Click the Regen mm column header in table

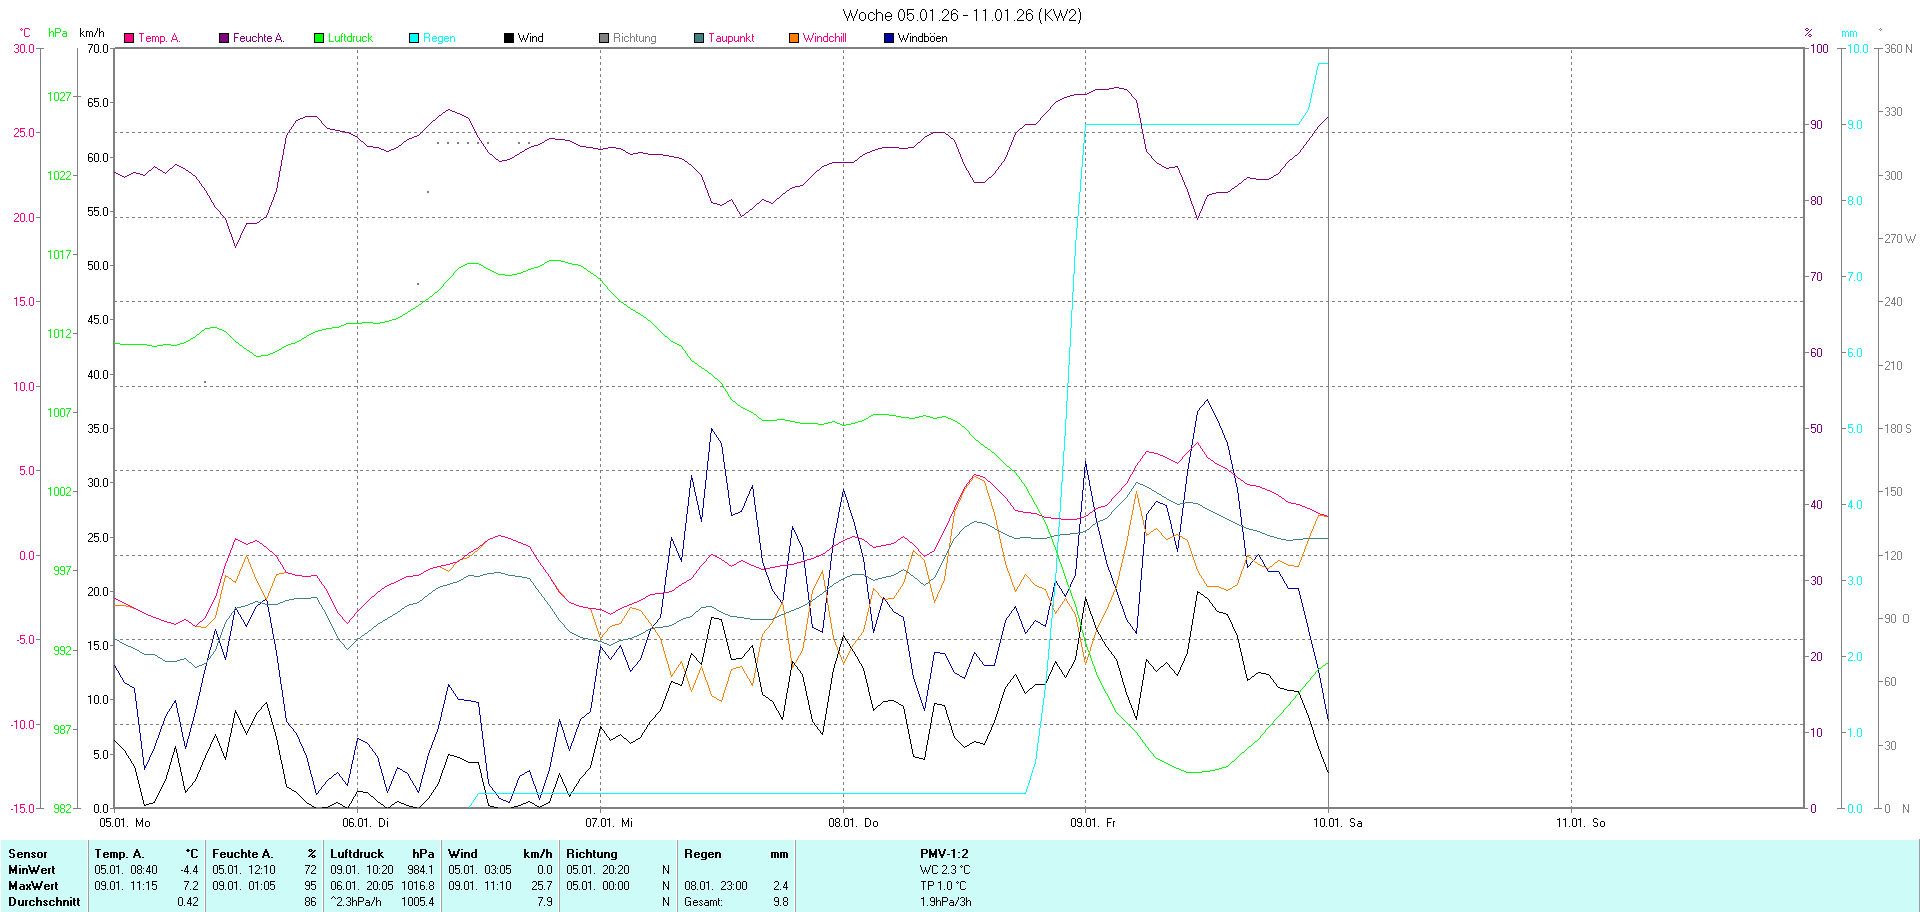(736, 854)
